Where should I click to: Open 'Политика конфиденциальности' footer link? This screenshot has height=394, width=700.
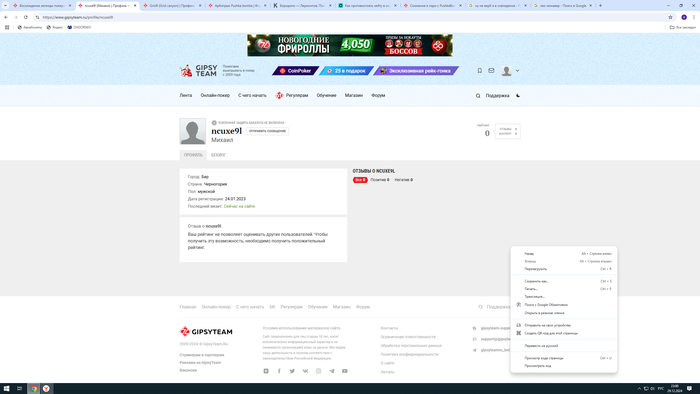click(x=409, y=354)
